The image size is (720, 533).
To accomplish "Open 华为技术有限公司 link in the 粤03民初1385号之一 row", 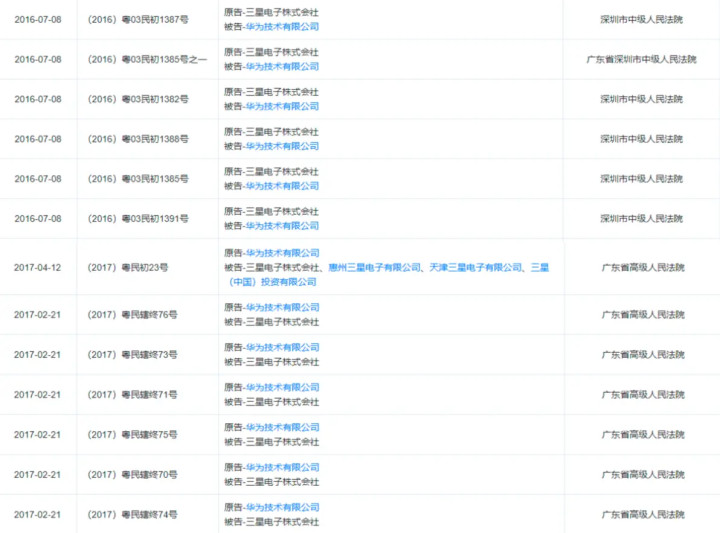I will coord(282,67).
